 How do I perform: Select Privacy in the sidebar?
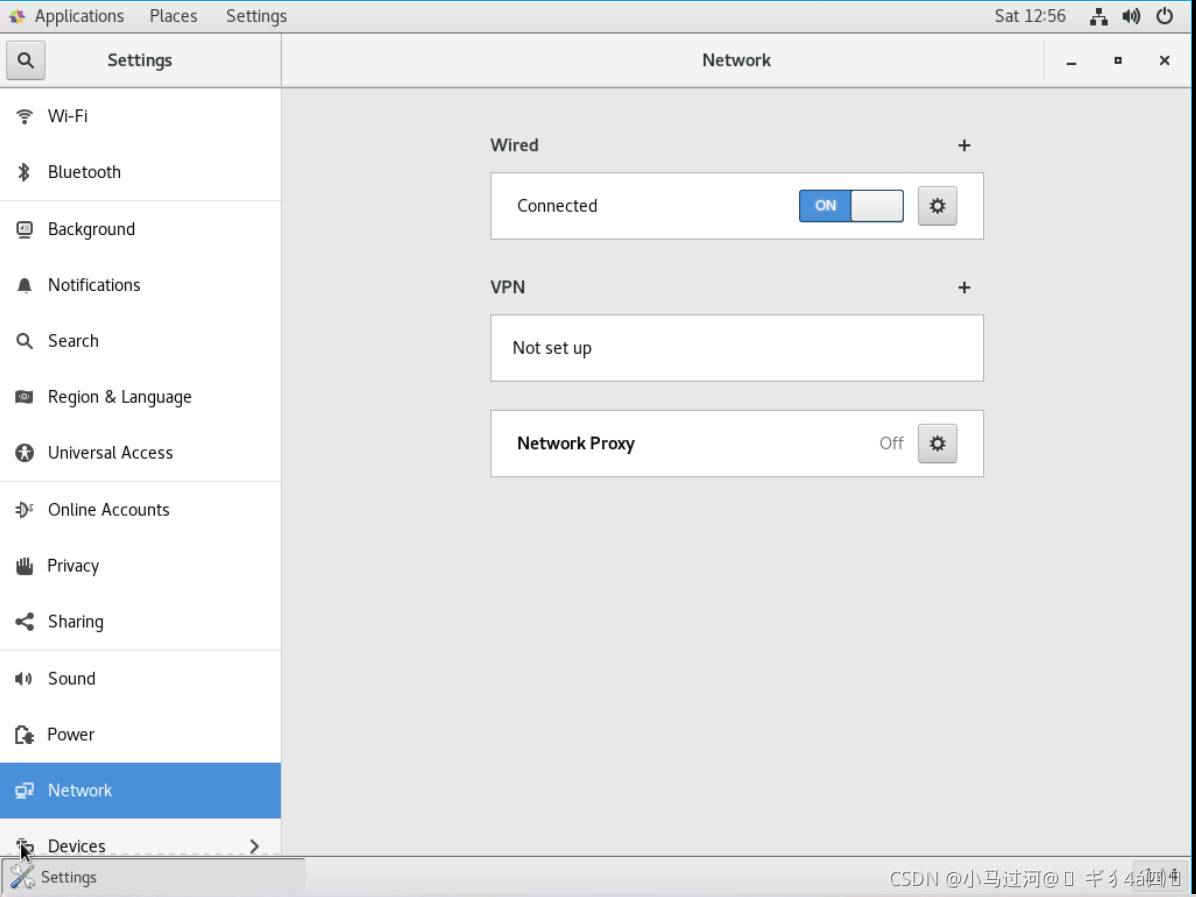click(x=73, y=566)
